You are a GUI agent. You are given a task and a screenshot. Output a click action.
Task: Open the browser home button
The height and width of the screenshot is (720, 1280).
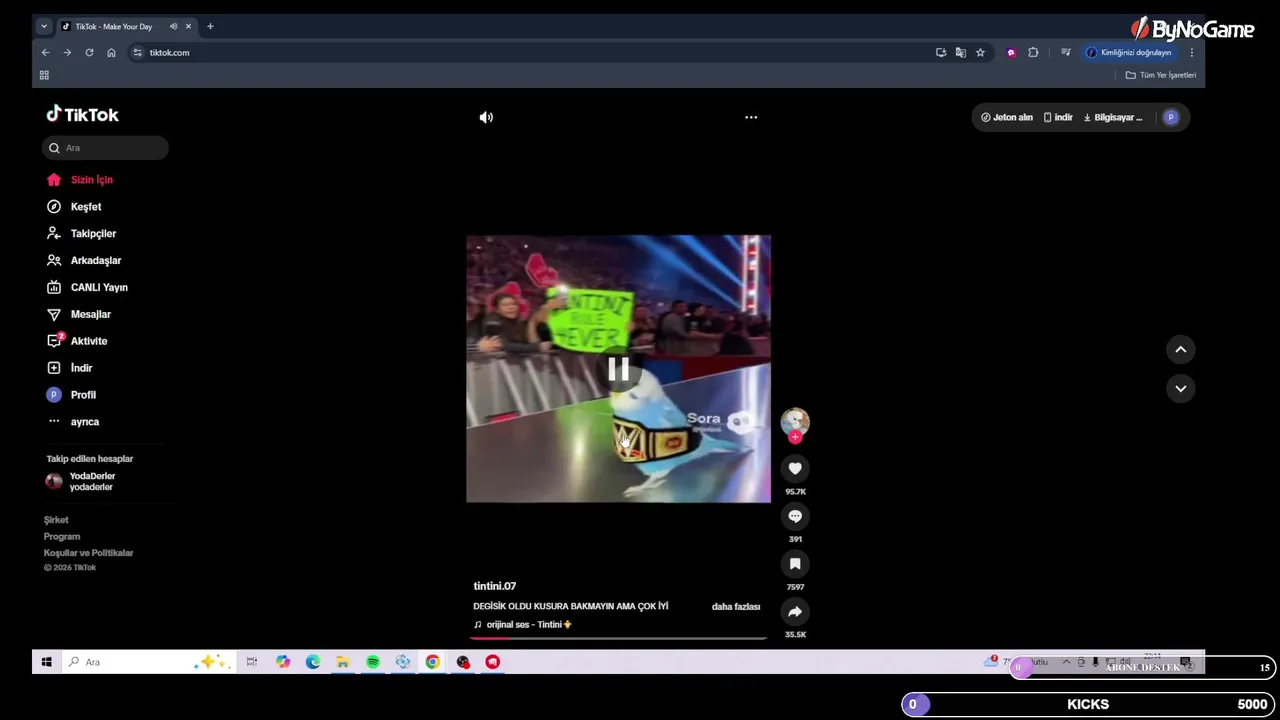tap(111, 53)
